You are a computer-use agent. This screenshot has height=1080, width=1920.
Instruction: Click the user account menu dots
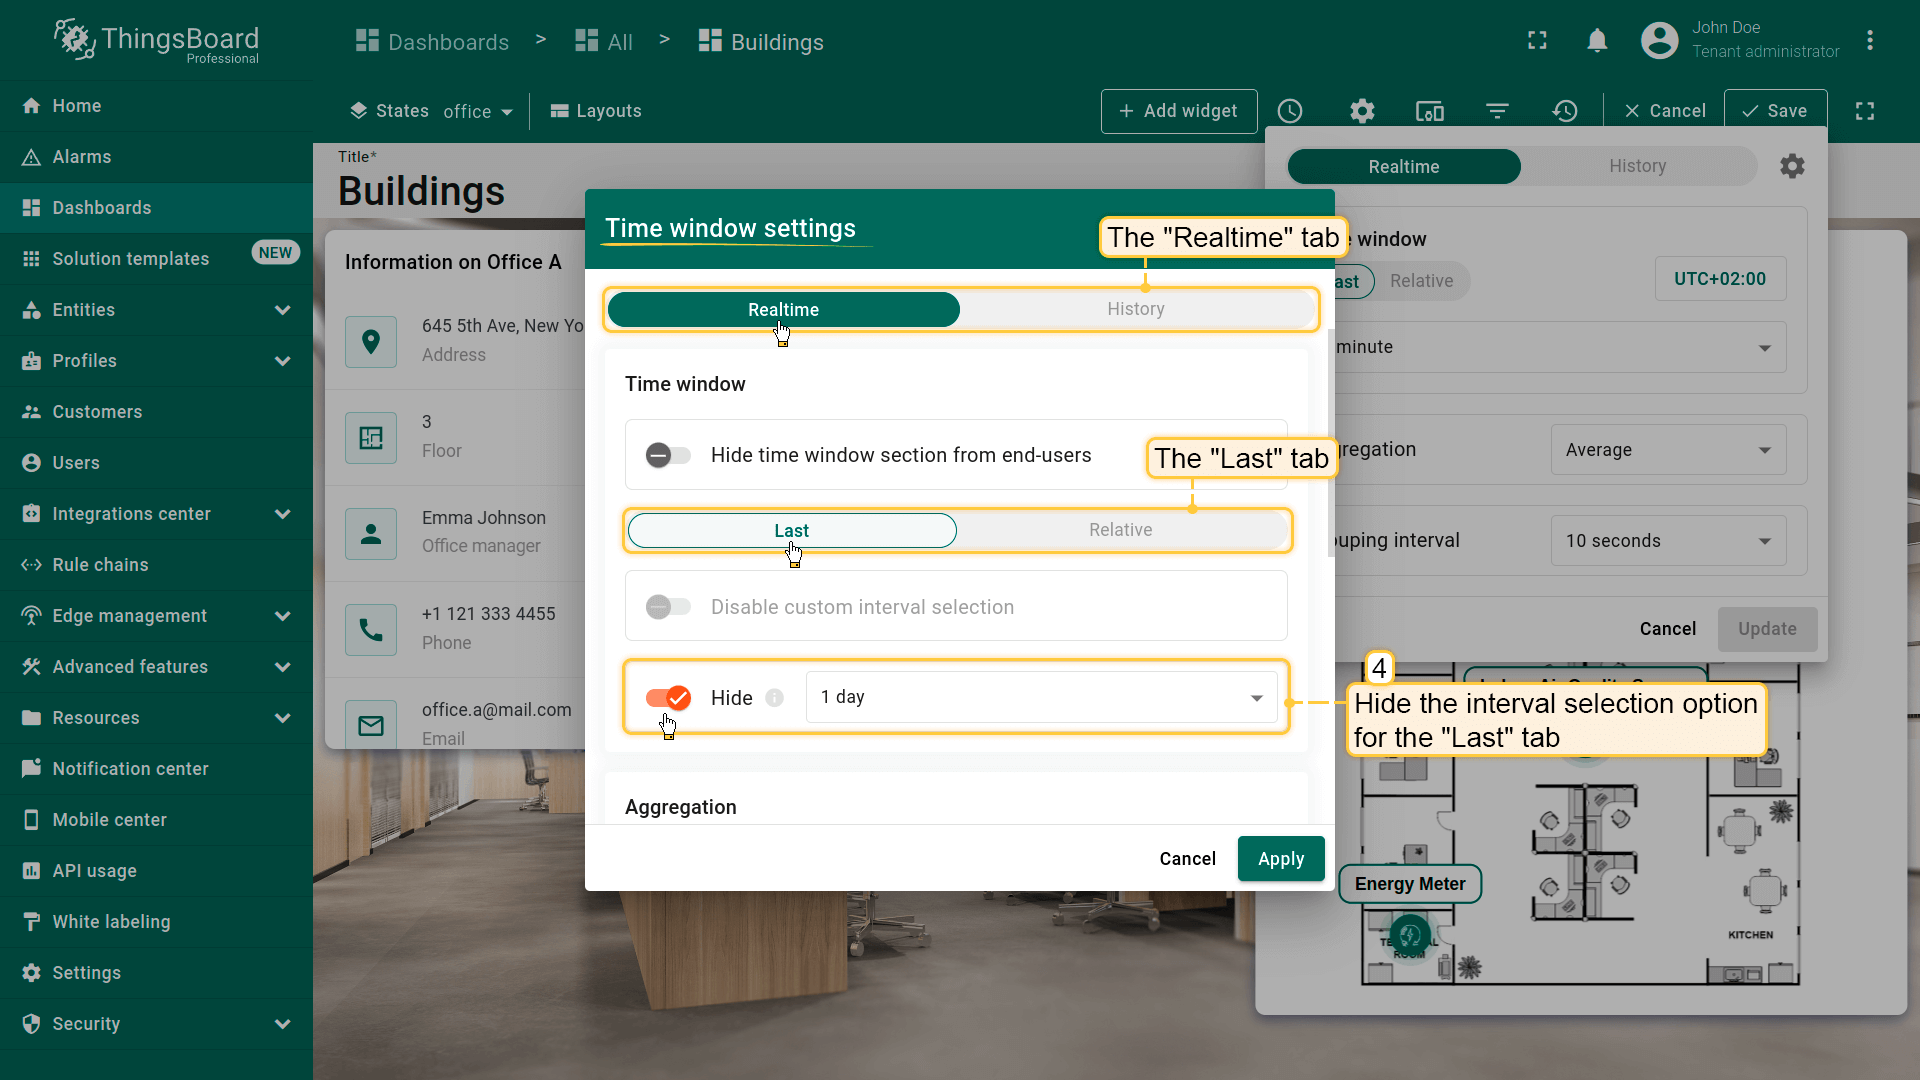(1869, 41)
